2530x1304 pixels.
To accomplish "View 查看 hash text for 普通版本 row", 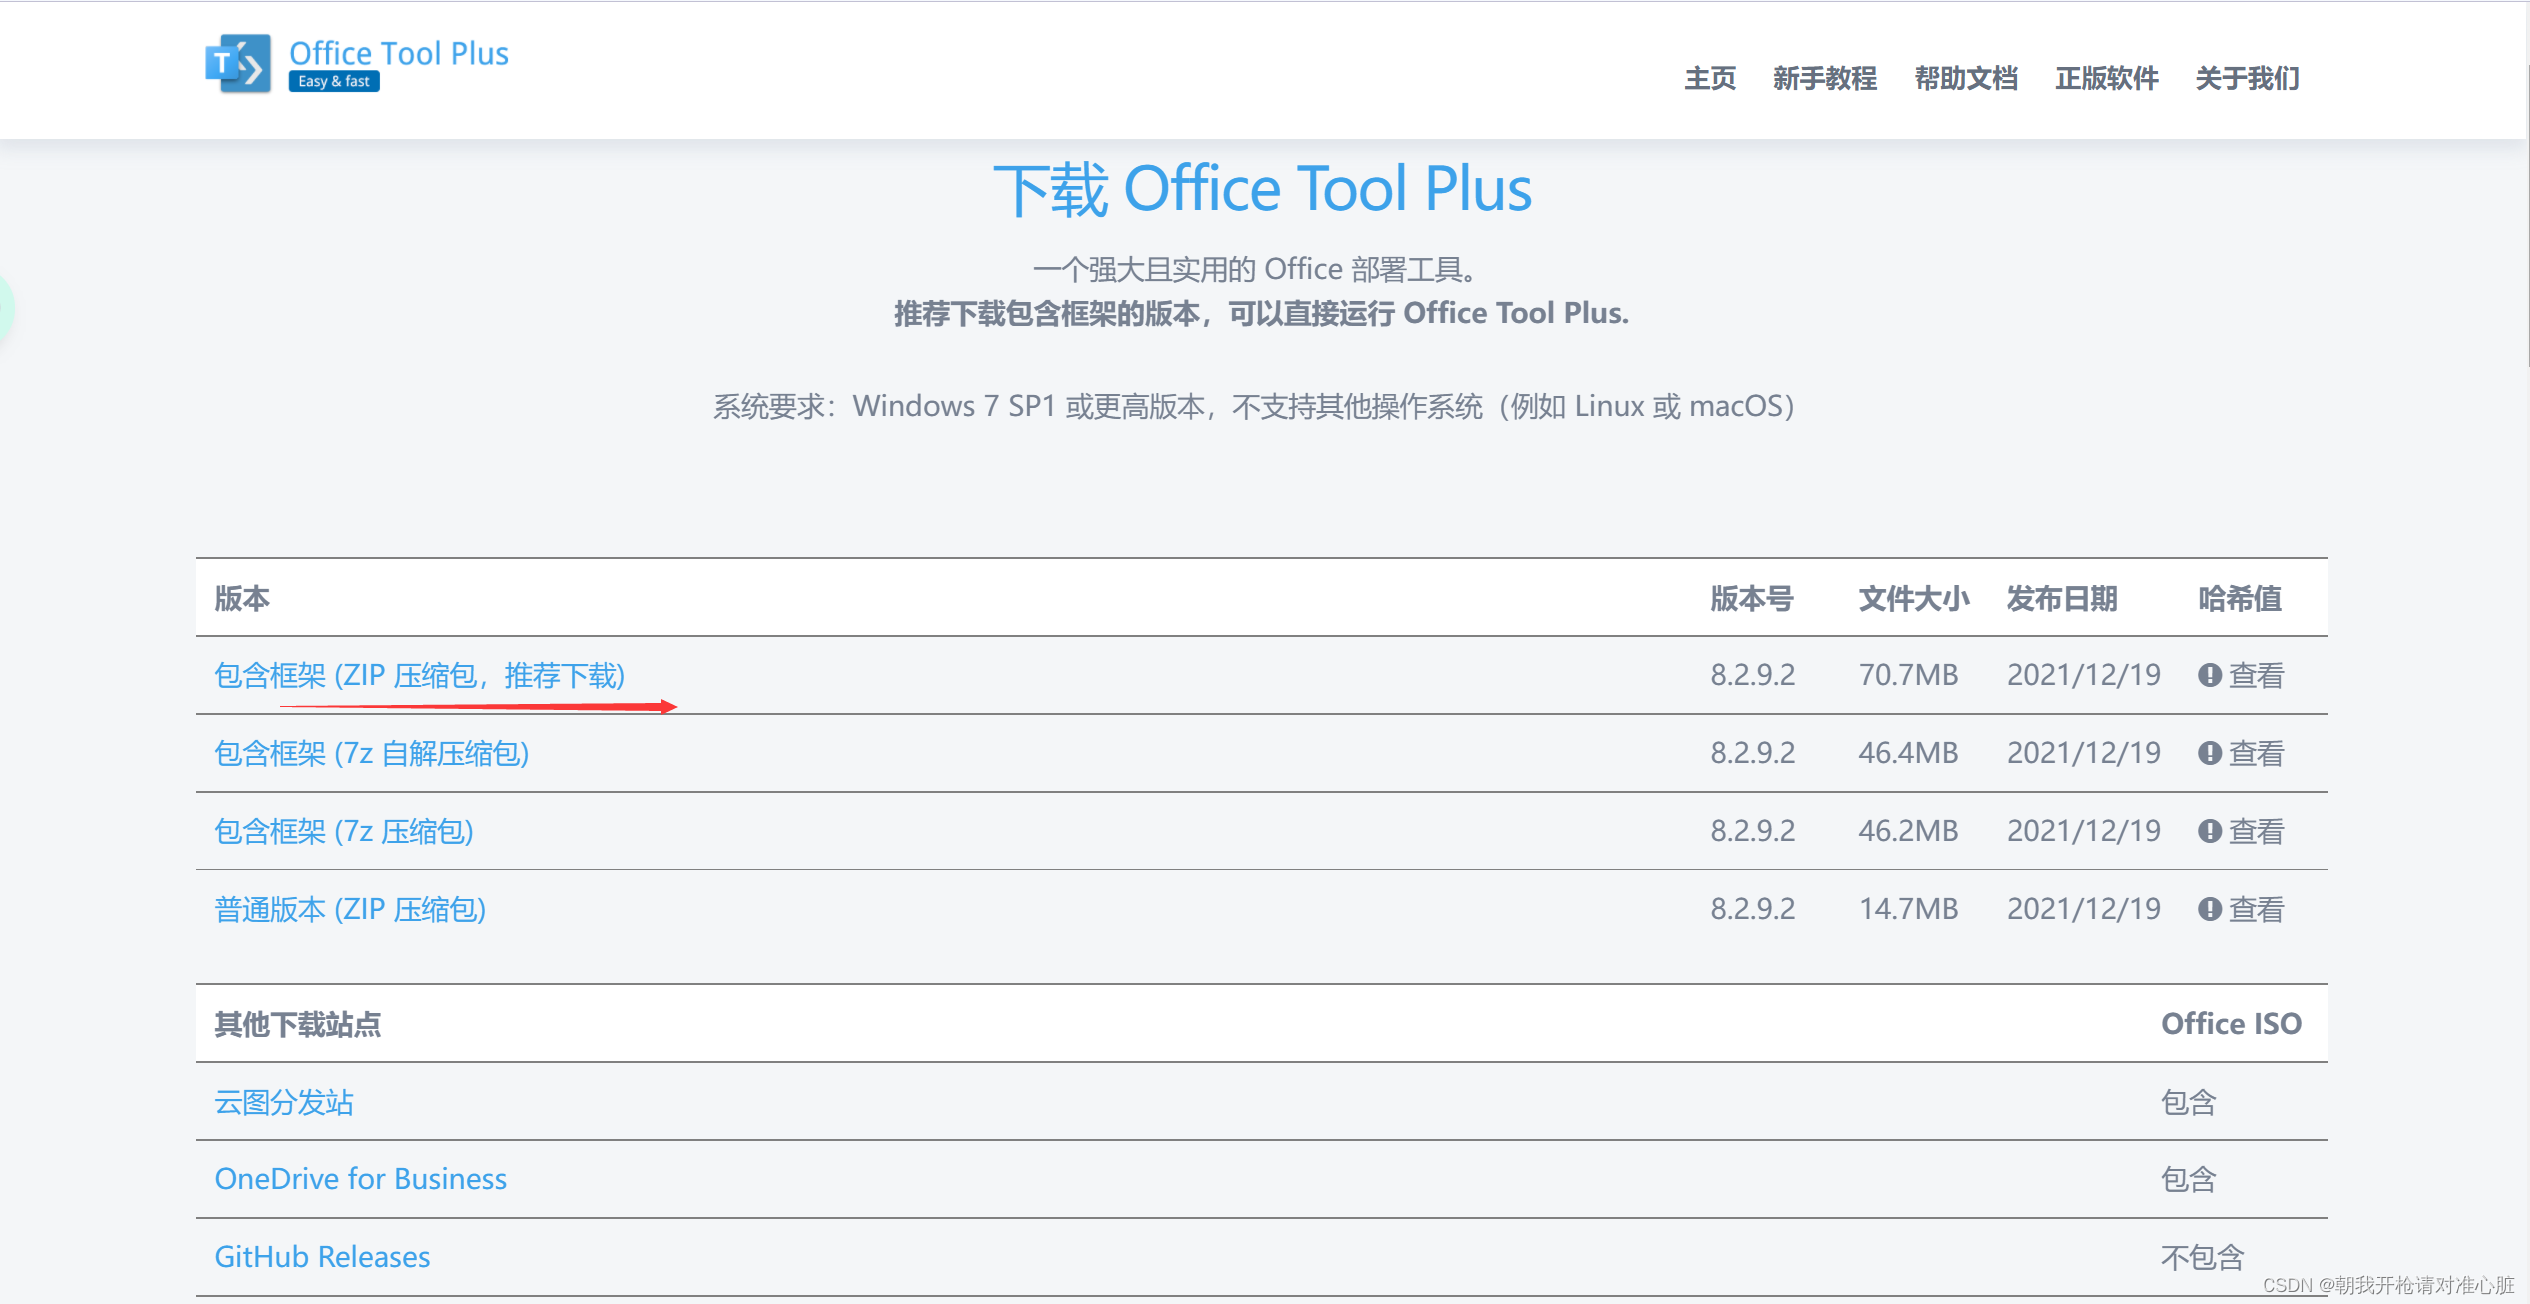I will 2256,909.
